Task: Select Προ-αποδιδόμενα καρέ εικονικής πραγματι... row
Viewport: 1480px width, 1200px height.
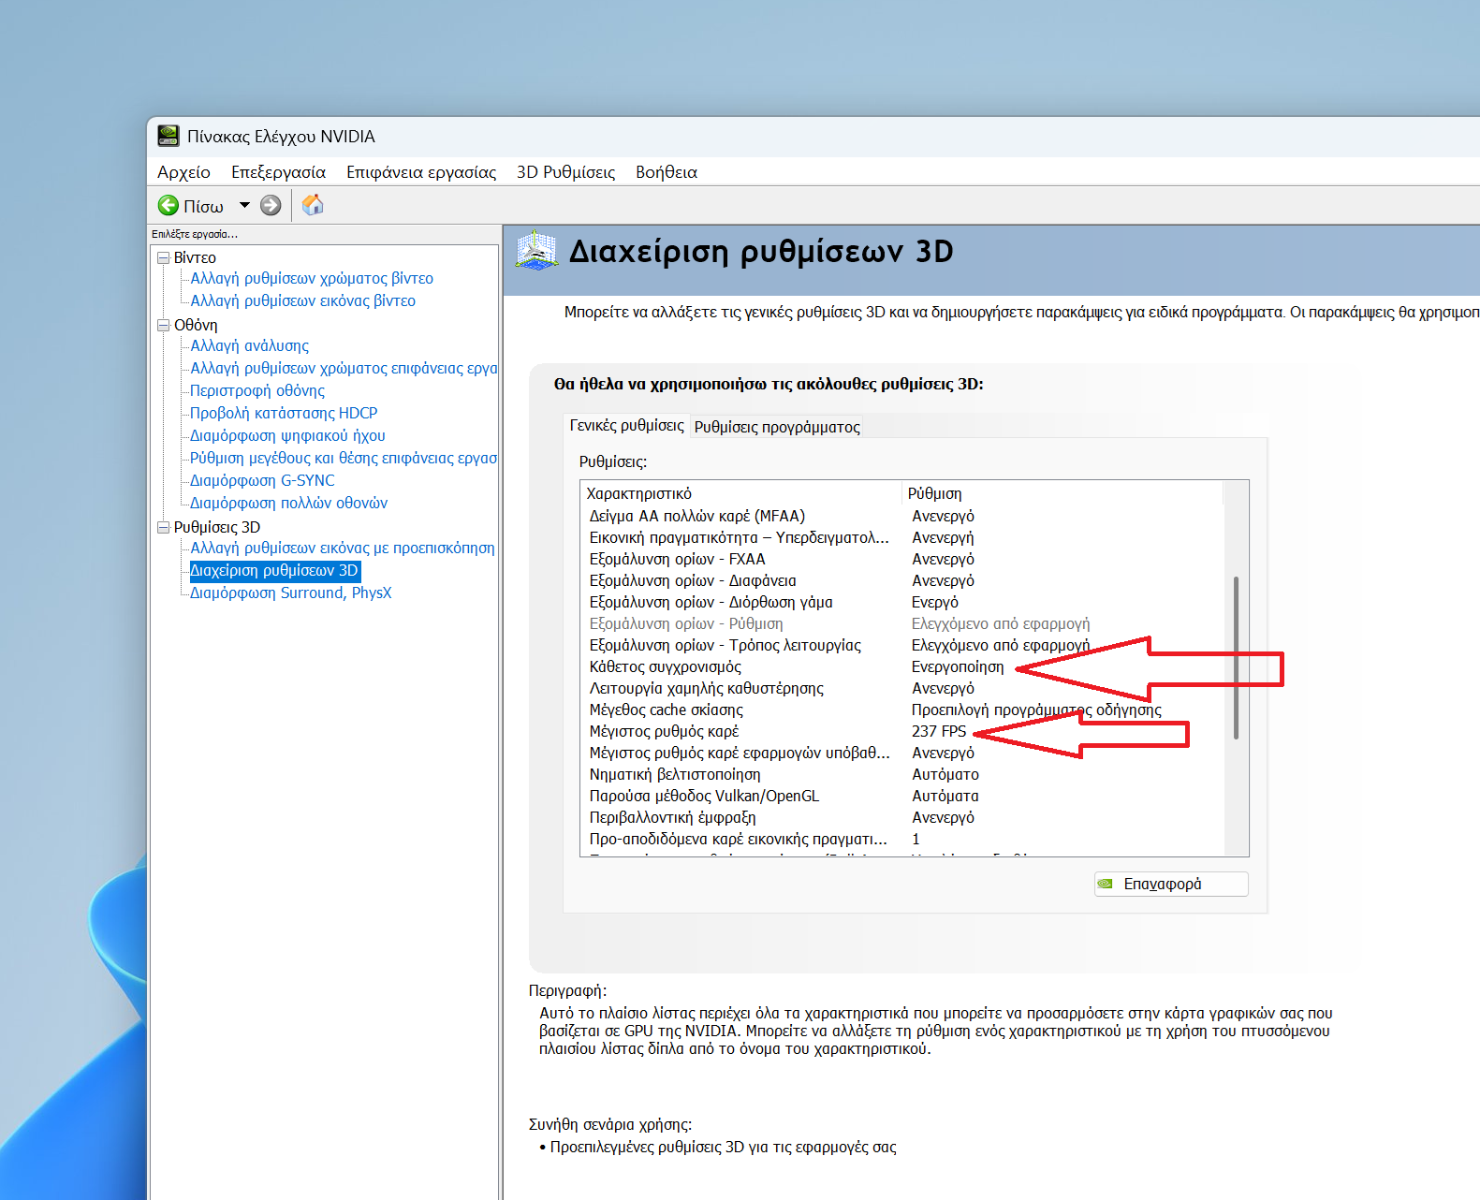Action: pos(901,839)
